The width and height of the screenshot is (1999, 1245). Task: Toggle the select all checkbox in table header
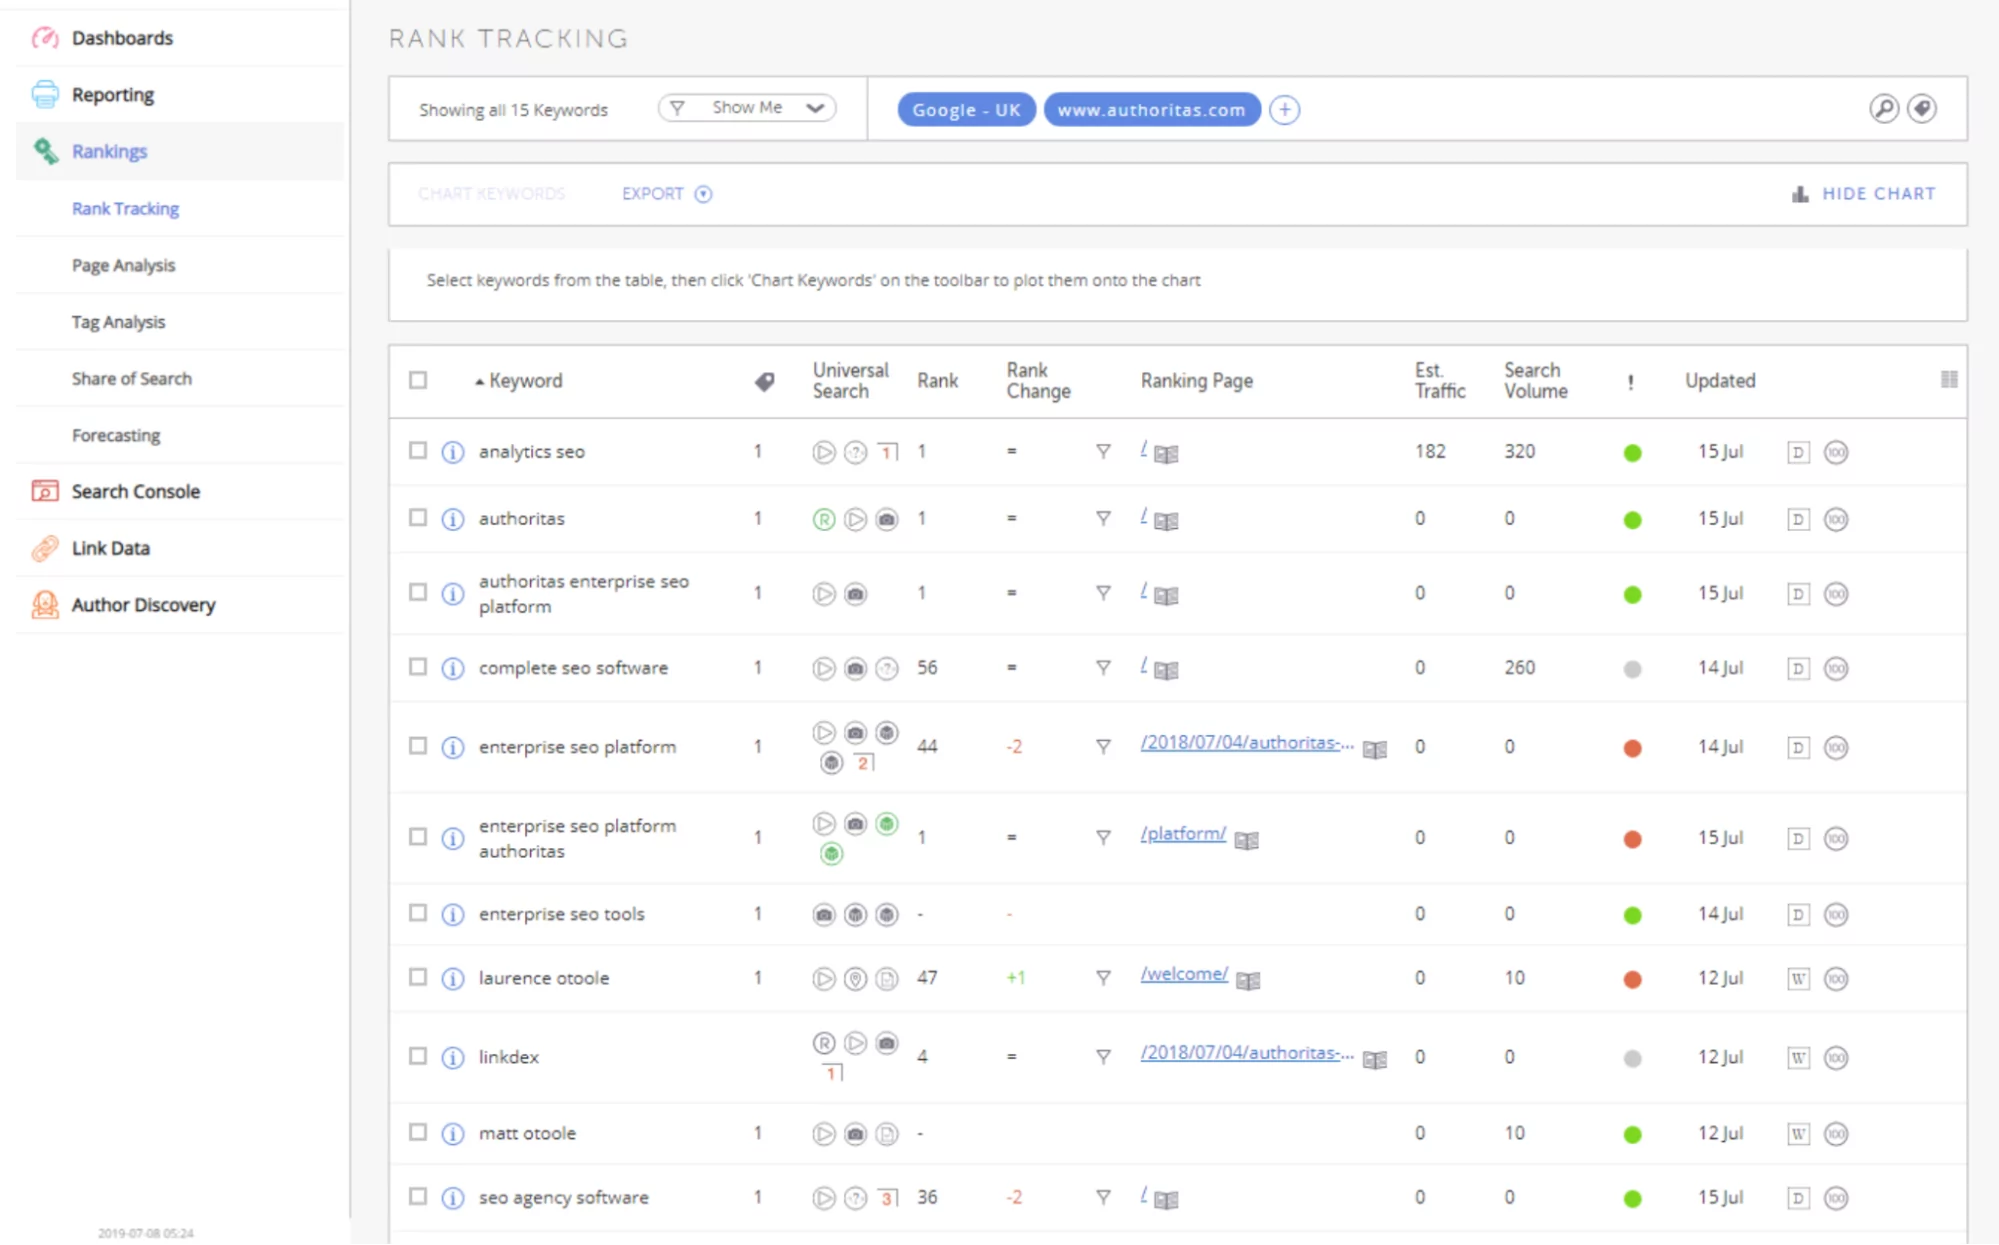click(417, 382)
